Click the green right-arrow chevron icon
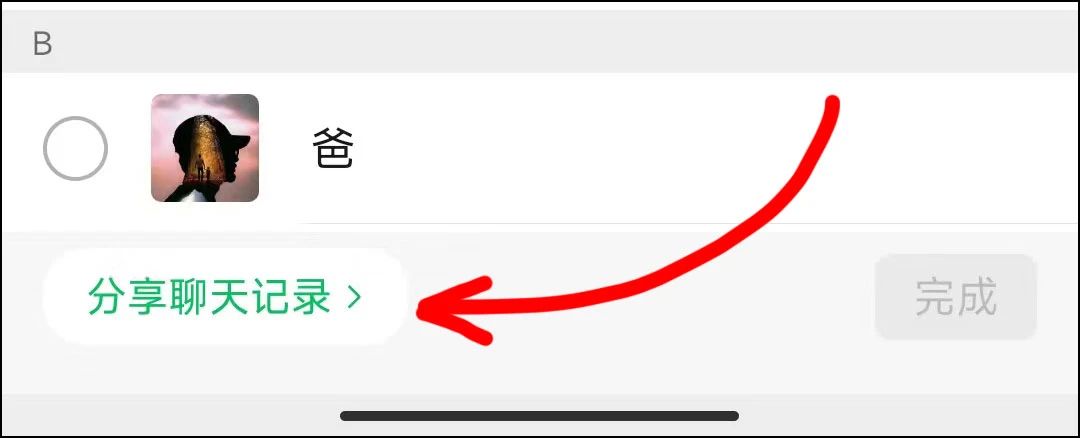This screenshot has height=438, width=1080. (354, 297)
